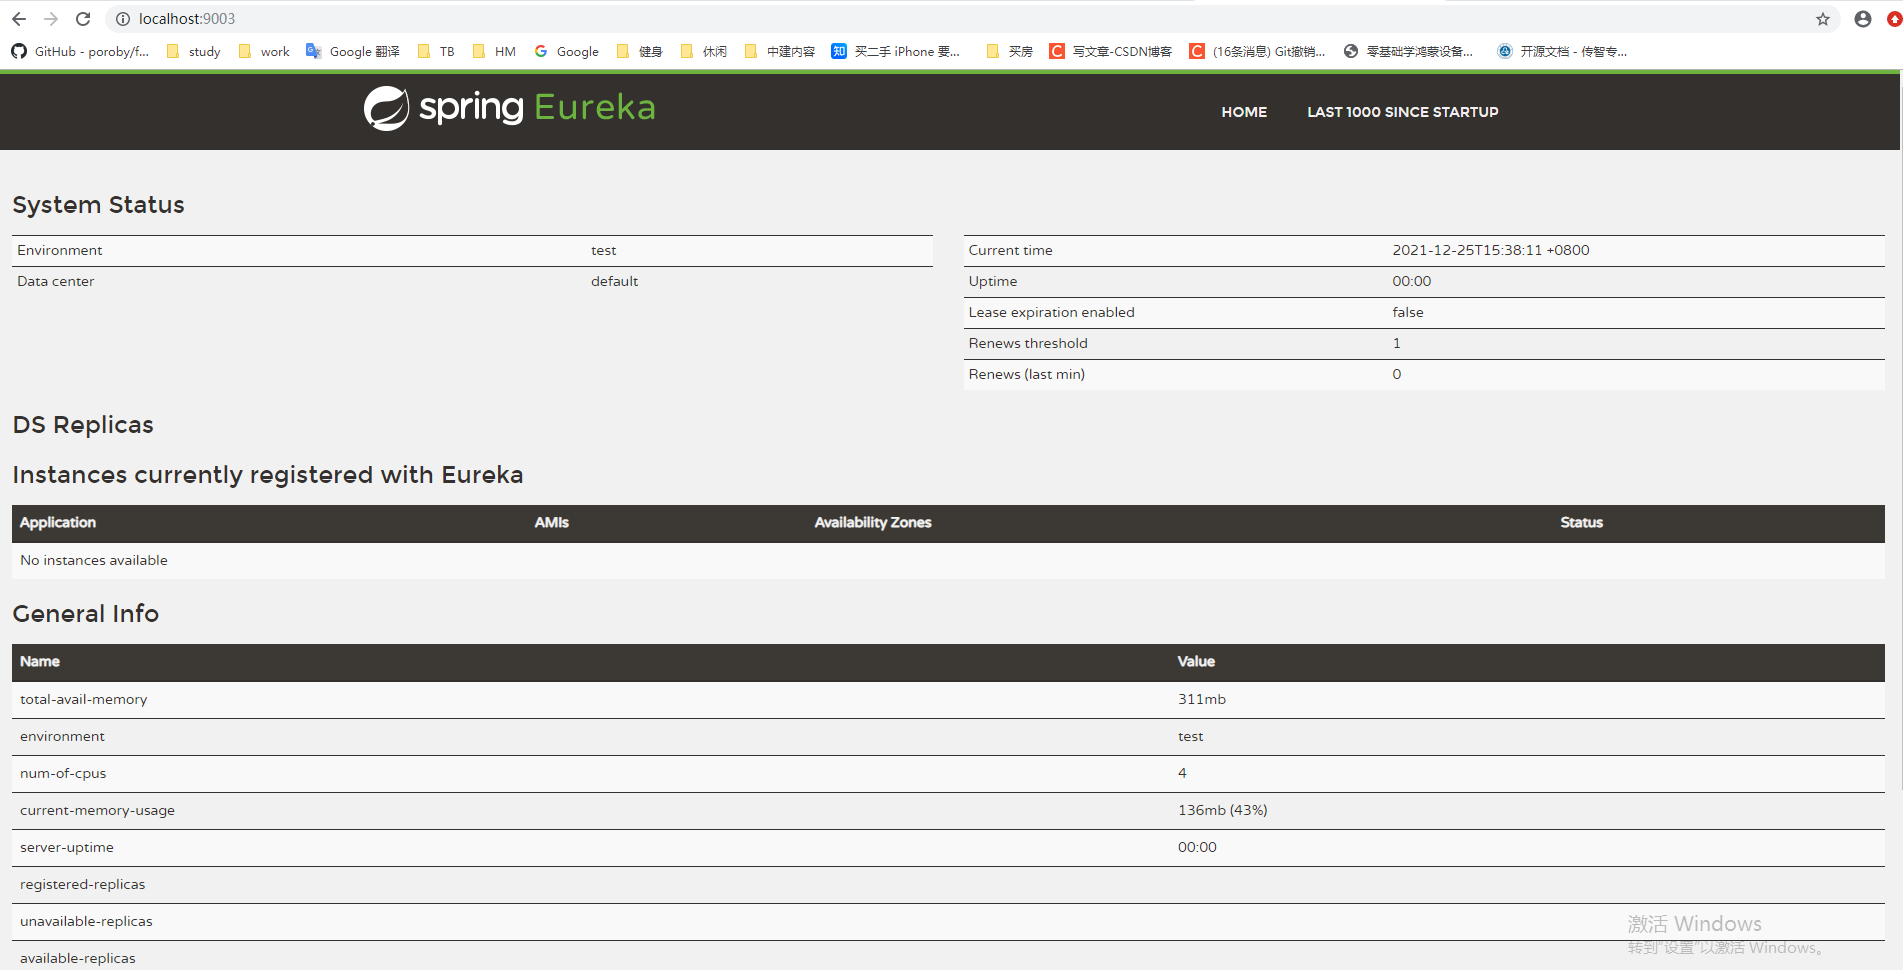1903x970 pixels.
Task: Open the 买二手 iPhone Zhihu bookmark
Action: tap(896, 51)
